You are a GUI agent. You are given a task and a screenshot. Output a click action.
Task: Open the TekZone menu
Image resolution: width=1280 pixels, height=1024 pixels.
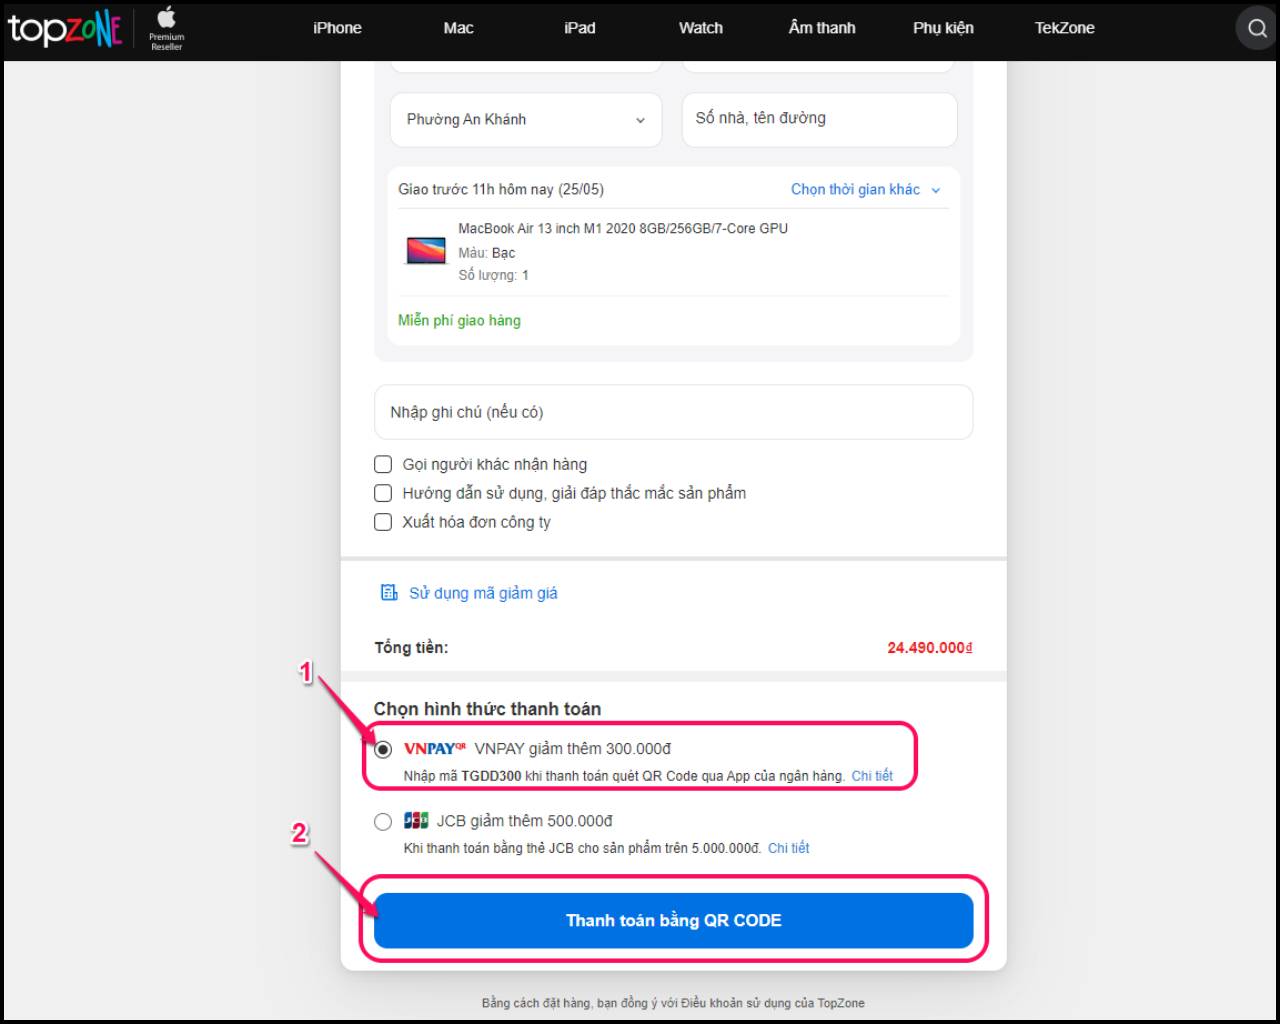click(x=1064, y=28)
